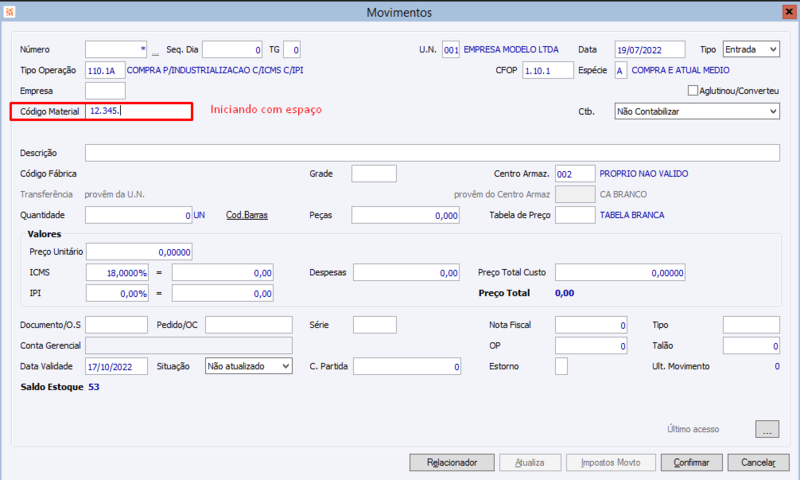The image size is (800, 480).
Task: Click the Preço Total value 0,00
Action: [565, 293]
